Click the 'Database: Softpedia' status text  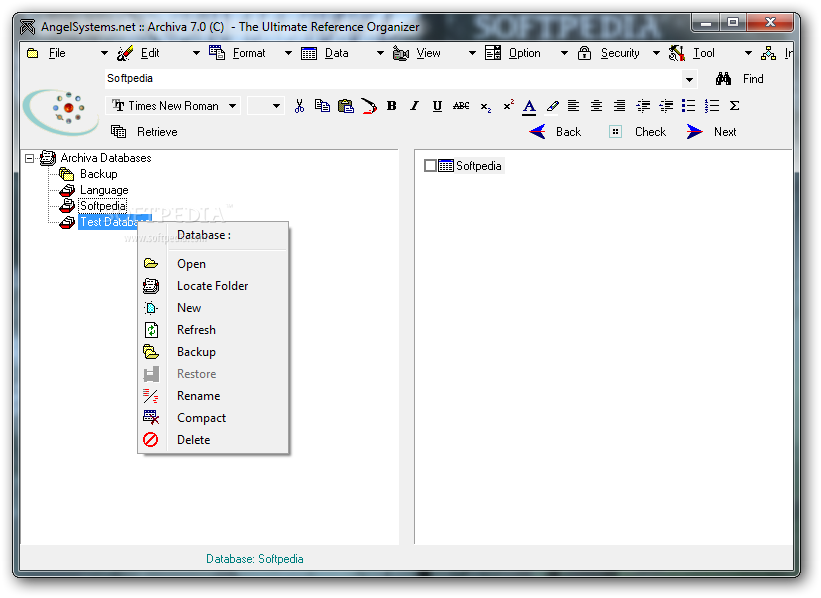point(254,559)
